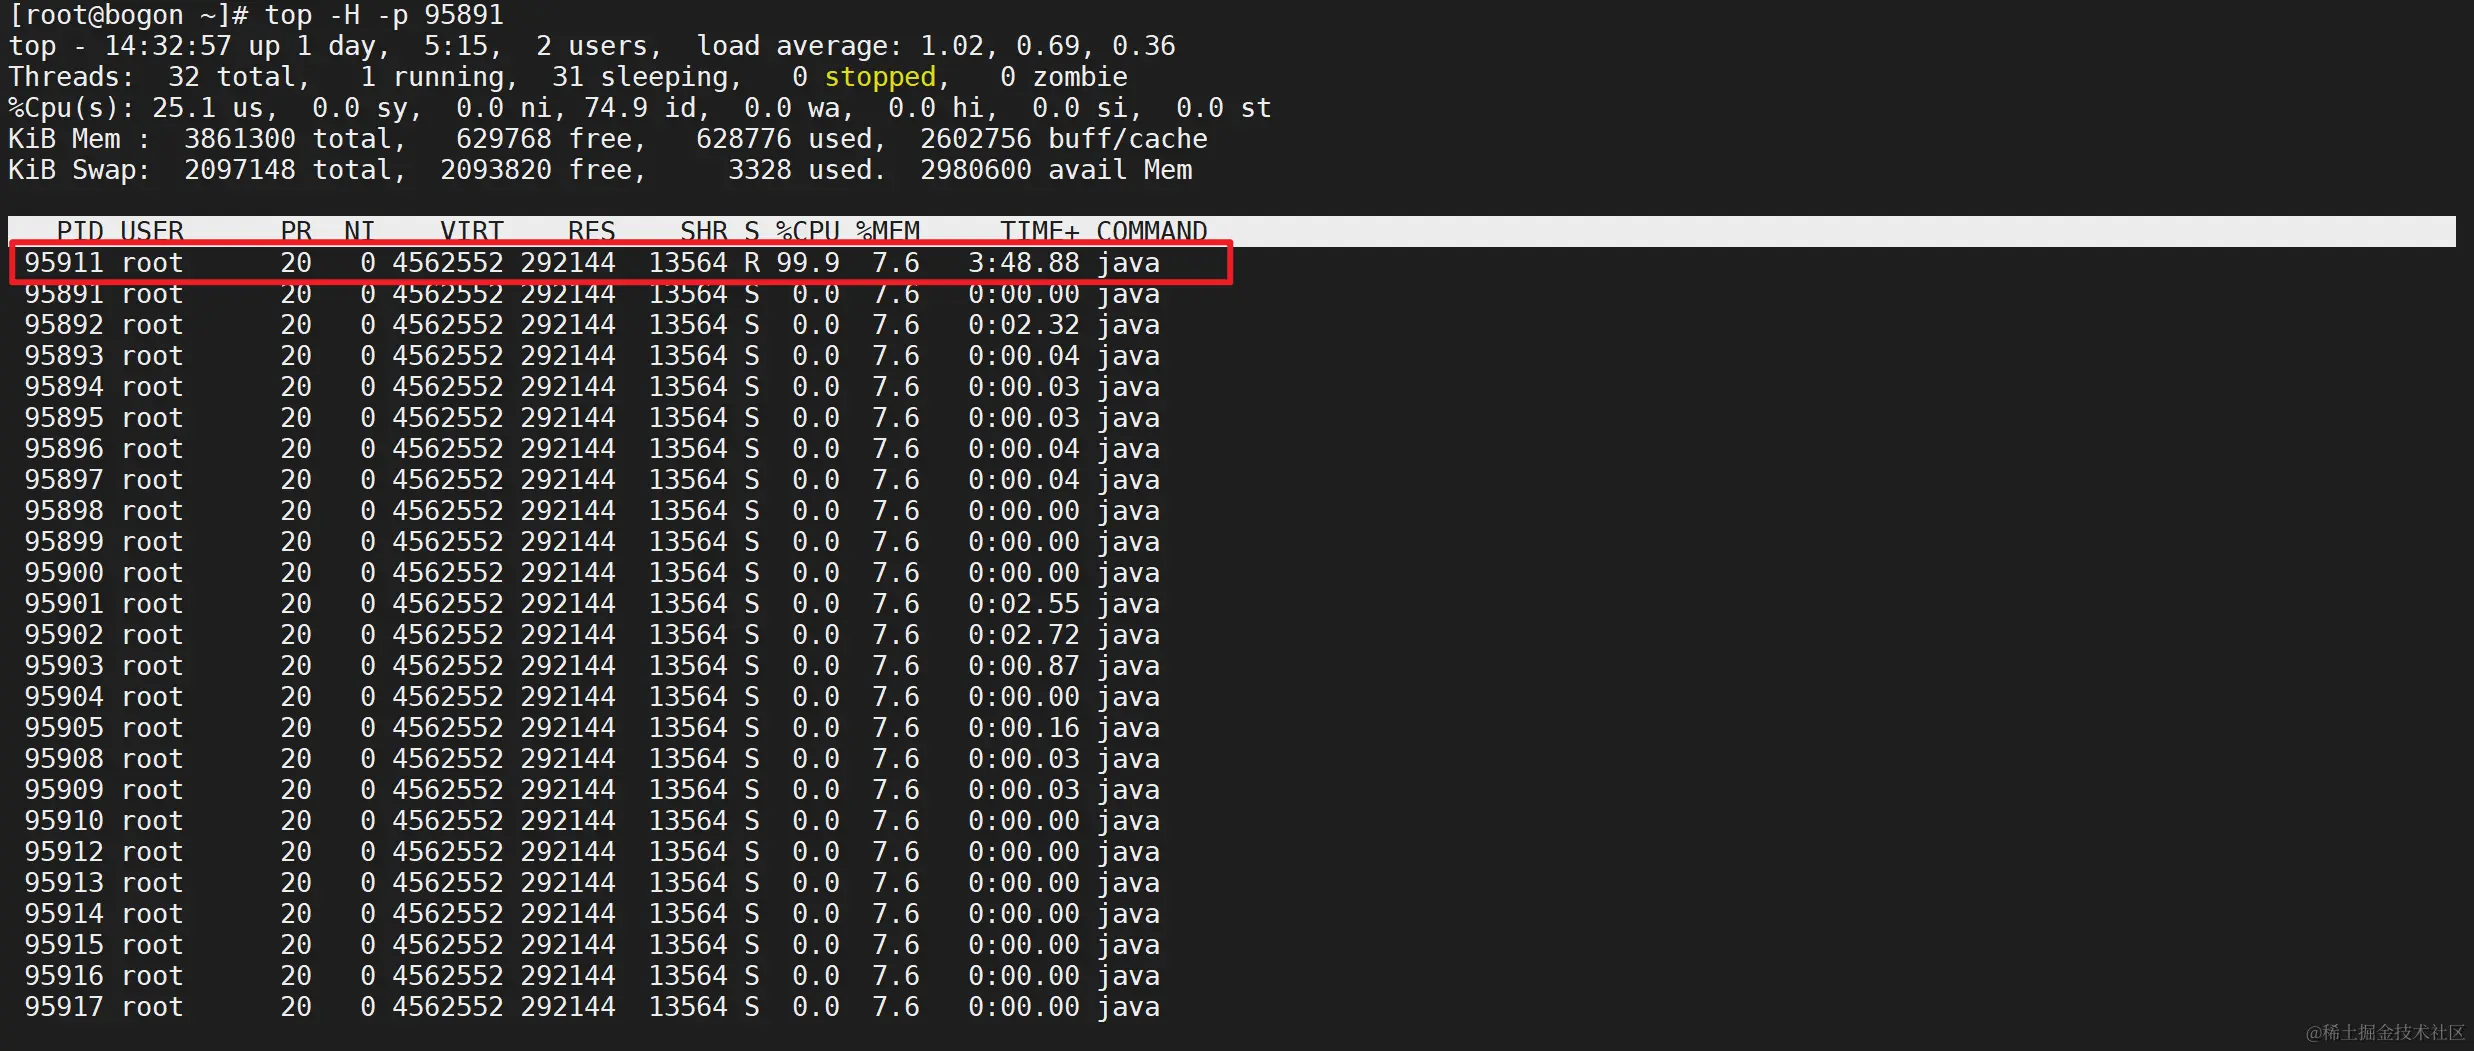Click thread PID 95916
Viewport: 2474px width, 1051px height.
(x=64, y=976)
